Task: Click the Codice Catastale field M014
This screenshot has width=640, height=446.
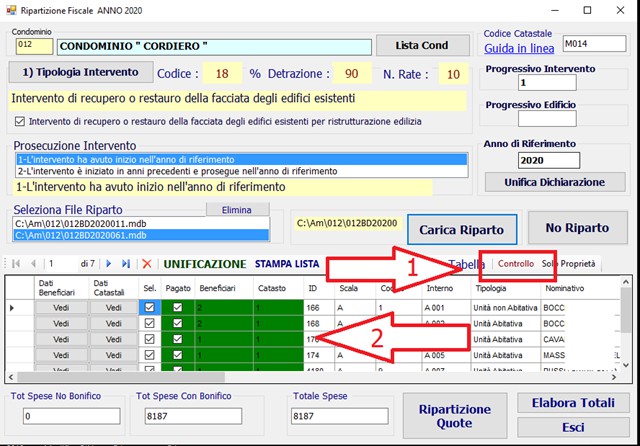Action: point(594,44)
